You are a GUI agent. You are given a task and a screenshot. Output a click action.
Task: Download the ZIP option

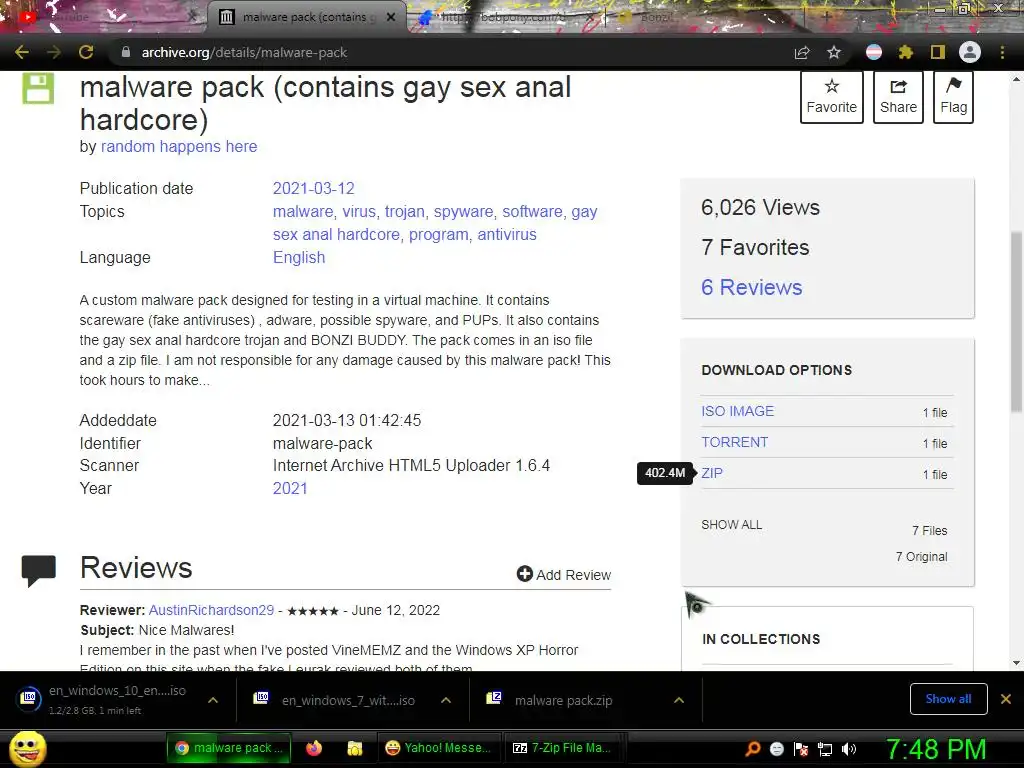712,473
